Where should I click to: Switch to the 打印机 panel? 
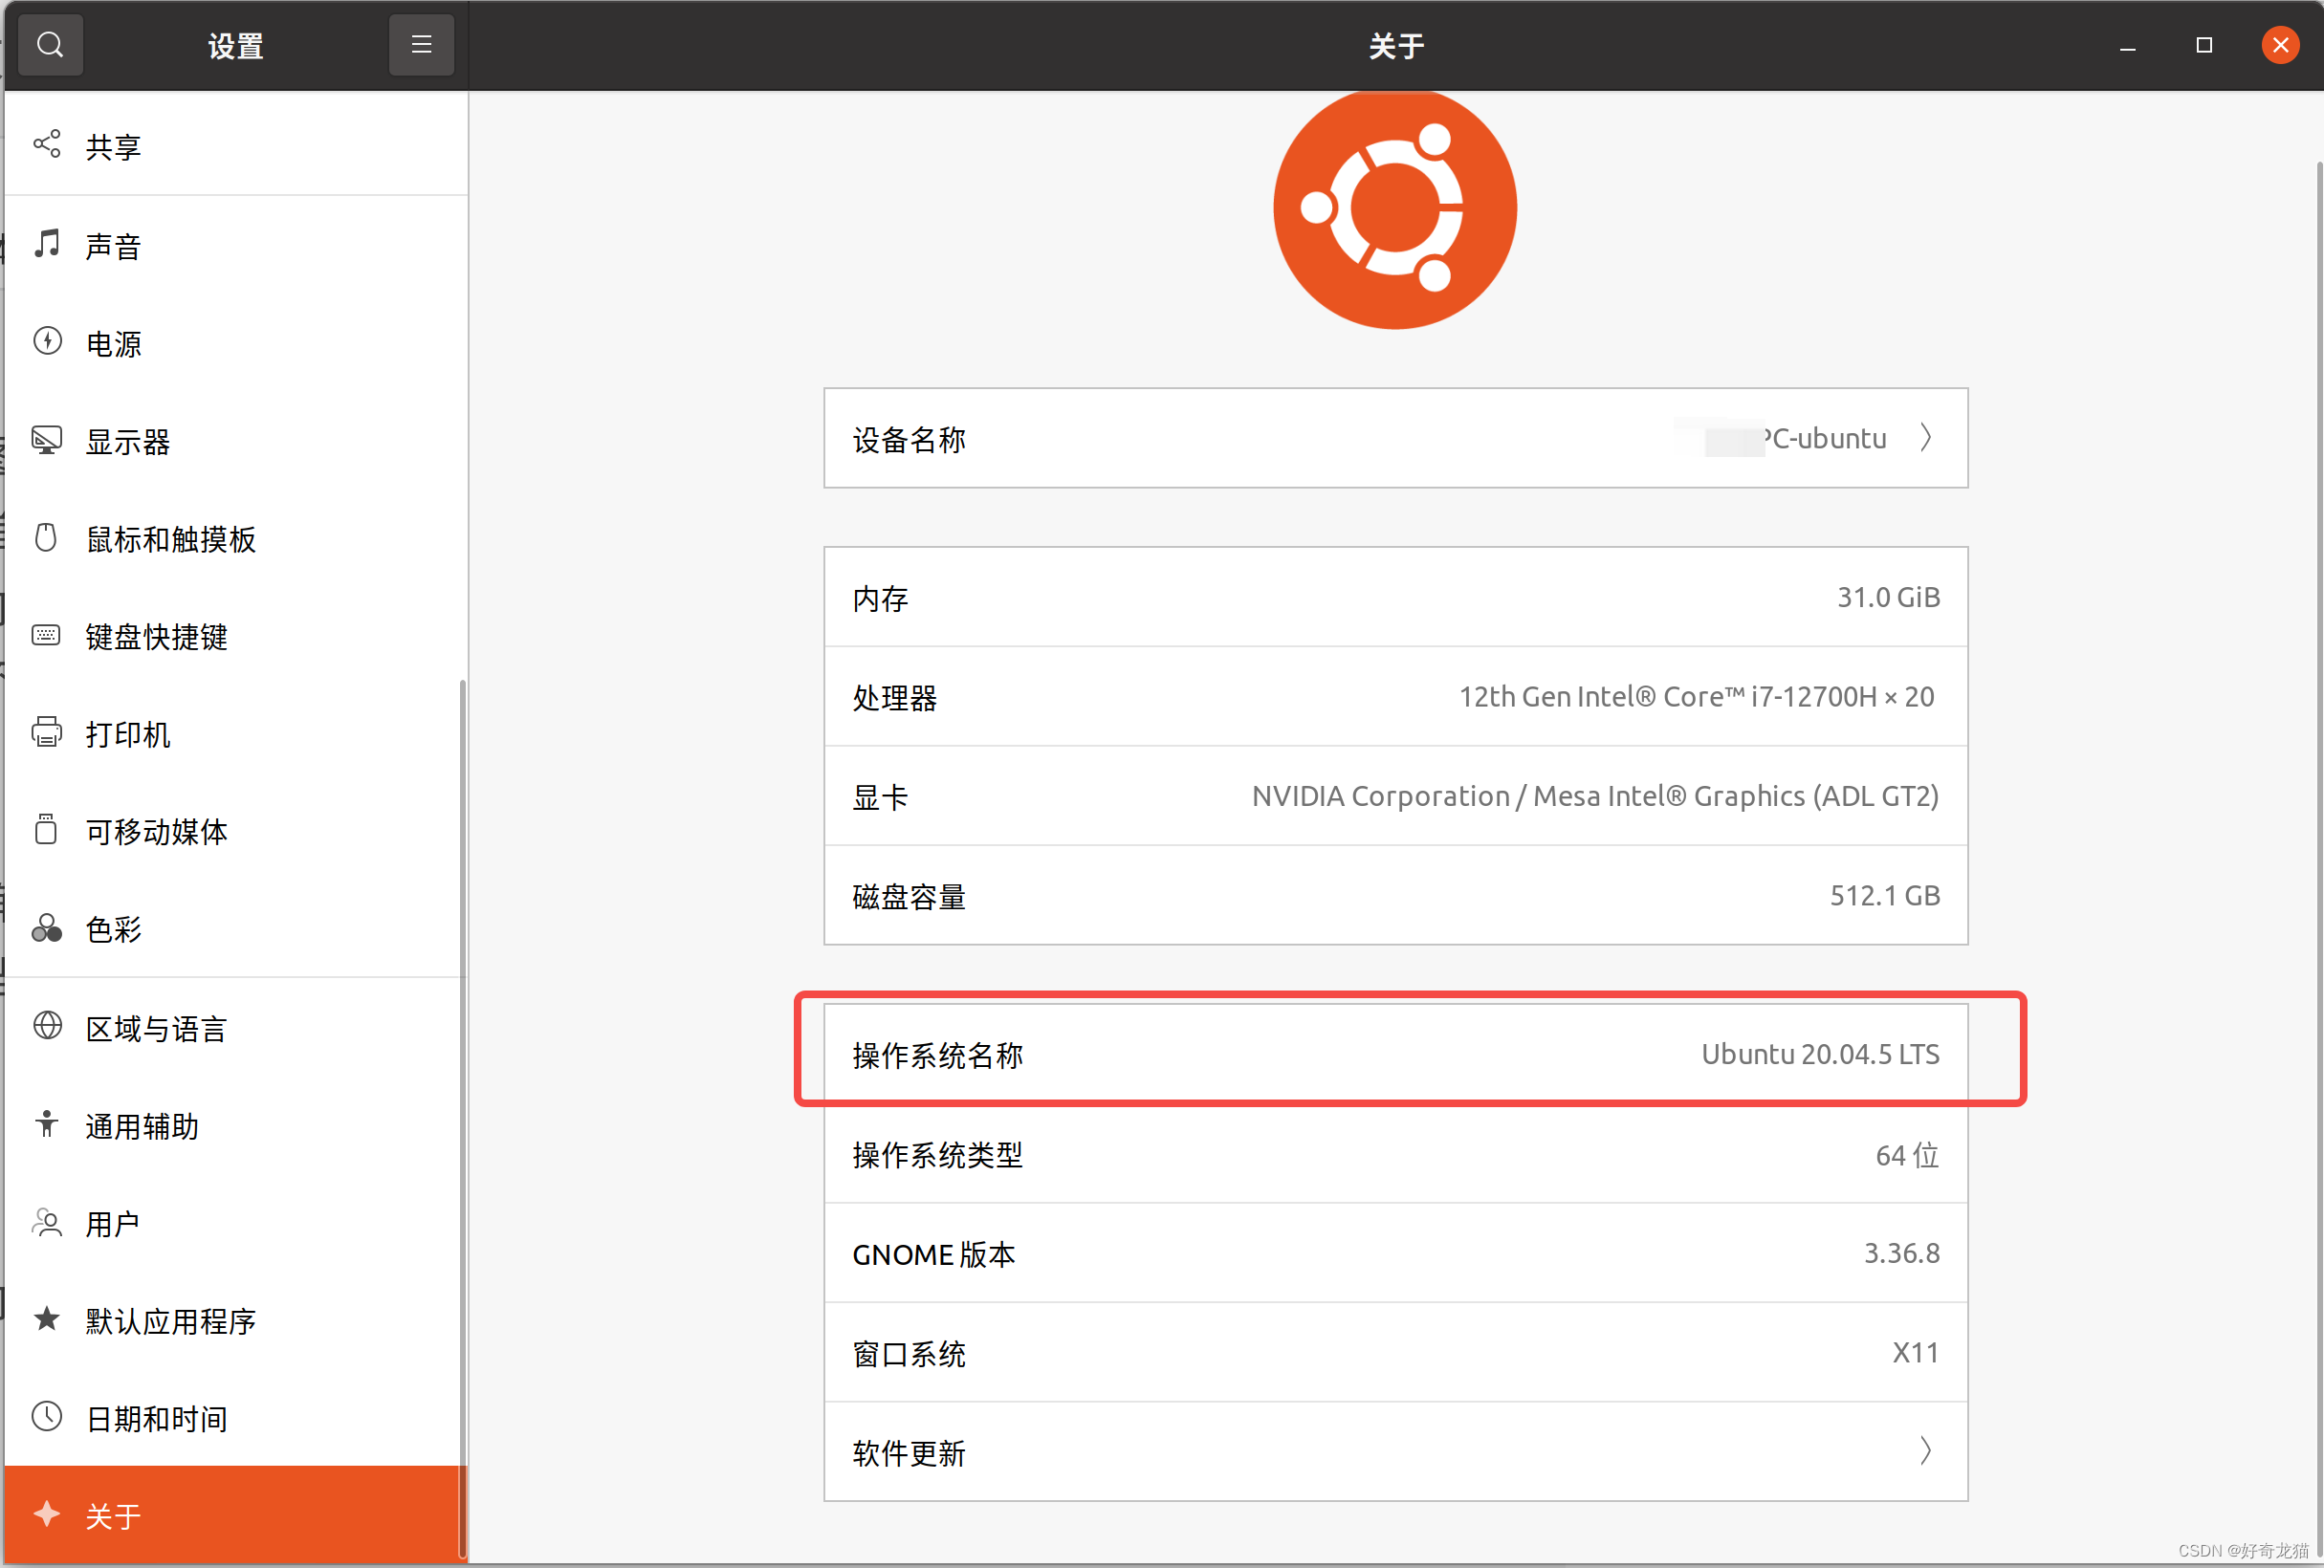tap(236, 734)
